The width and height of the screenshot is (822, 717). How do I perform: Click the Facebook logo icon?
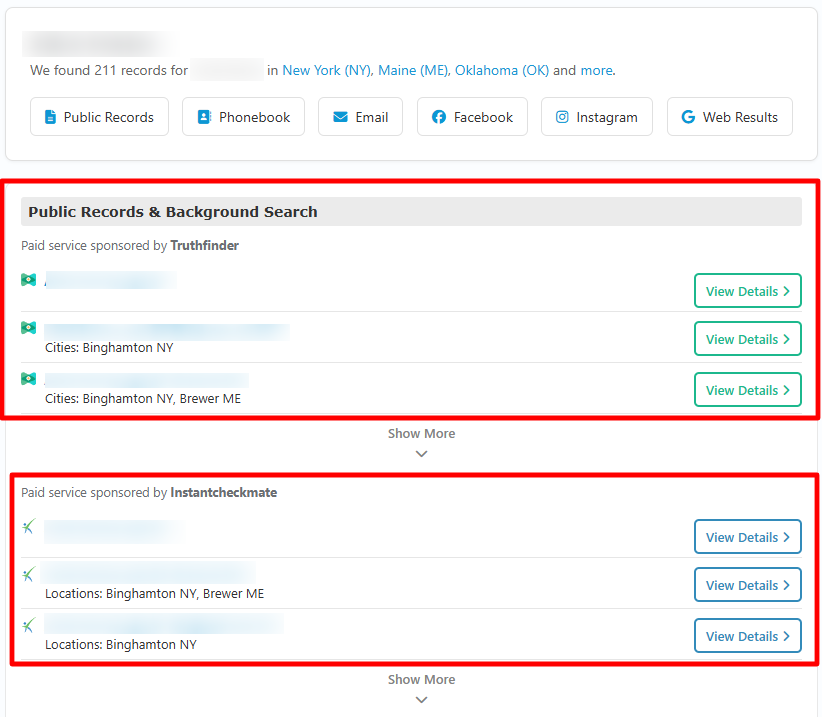click(x=439, y=117)
